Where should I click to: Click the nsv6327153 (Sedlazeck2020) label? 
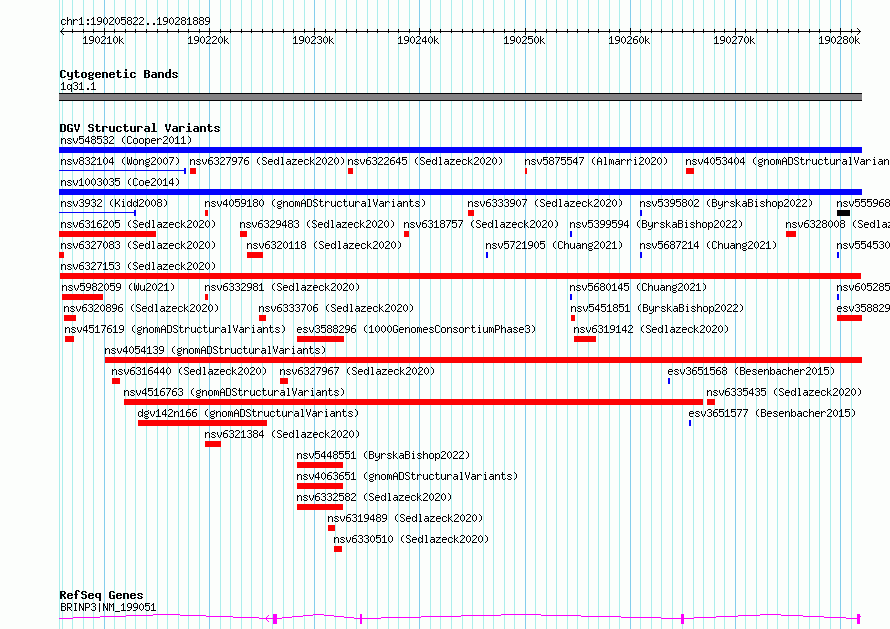[x=138, y=266]
